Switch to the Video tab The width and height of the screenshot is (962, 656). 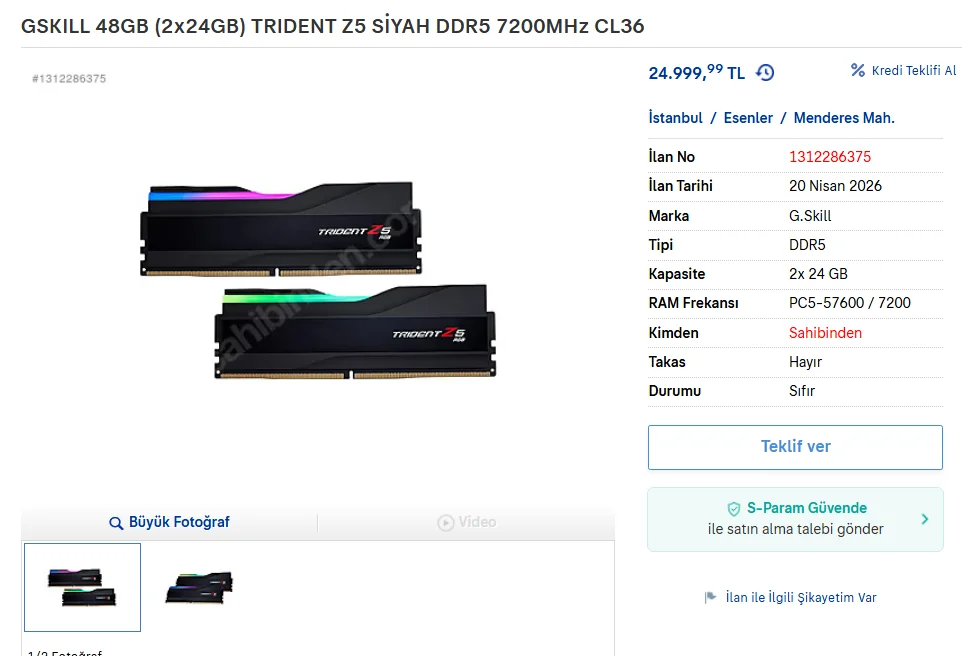[x=466, y=522]
